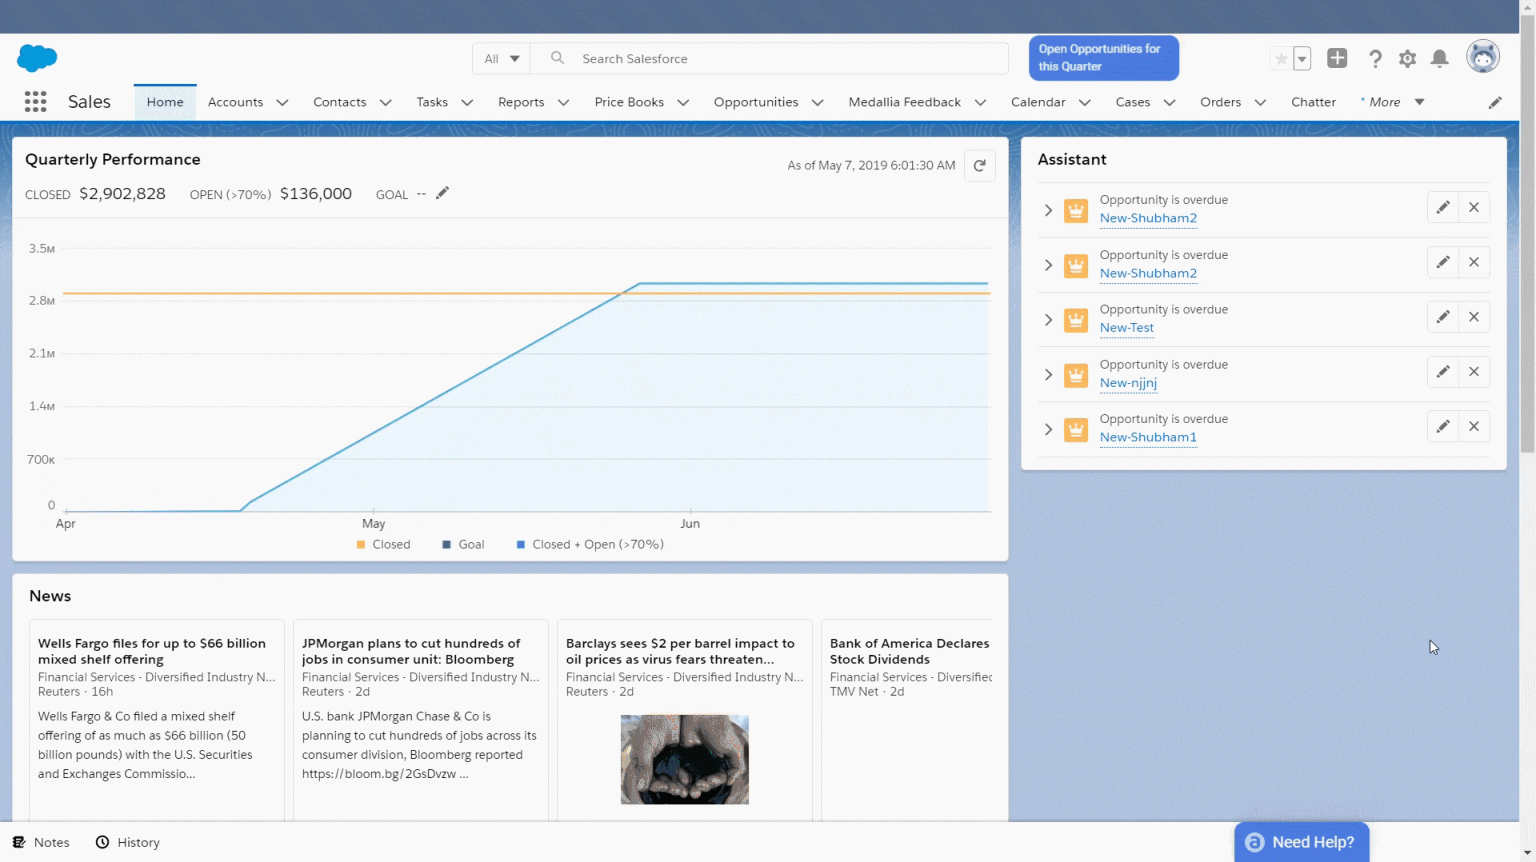Open the Accounts tab dropdown arrow
The width and height of the screenshot is (1536, 862).
tap(282, 103)
